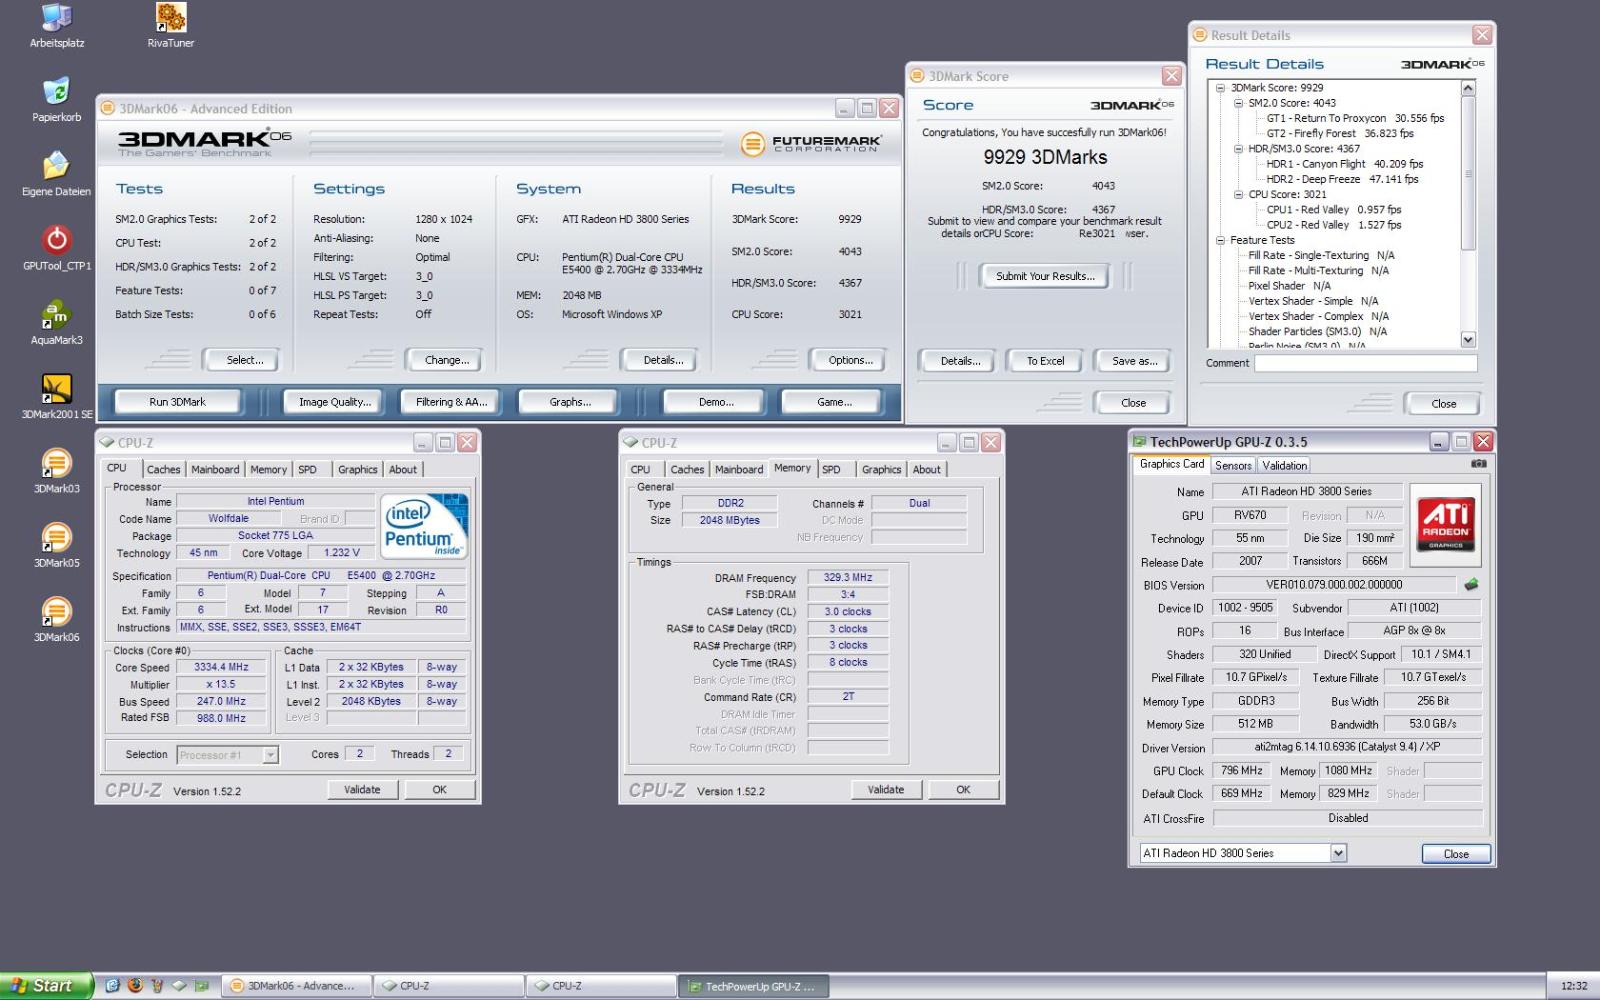Viewport: 1600px width, 1000px height.
Task: Open Firefox from quick launch
Action: (x=135, y=985)
